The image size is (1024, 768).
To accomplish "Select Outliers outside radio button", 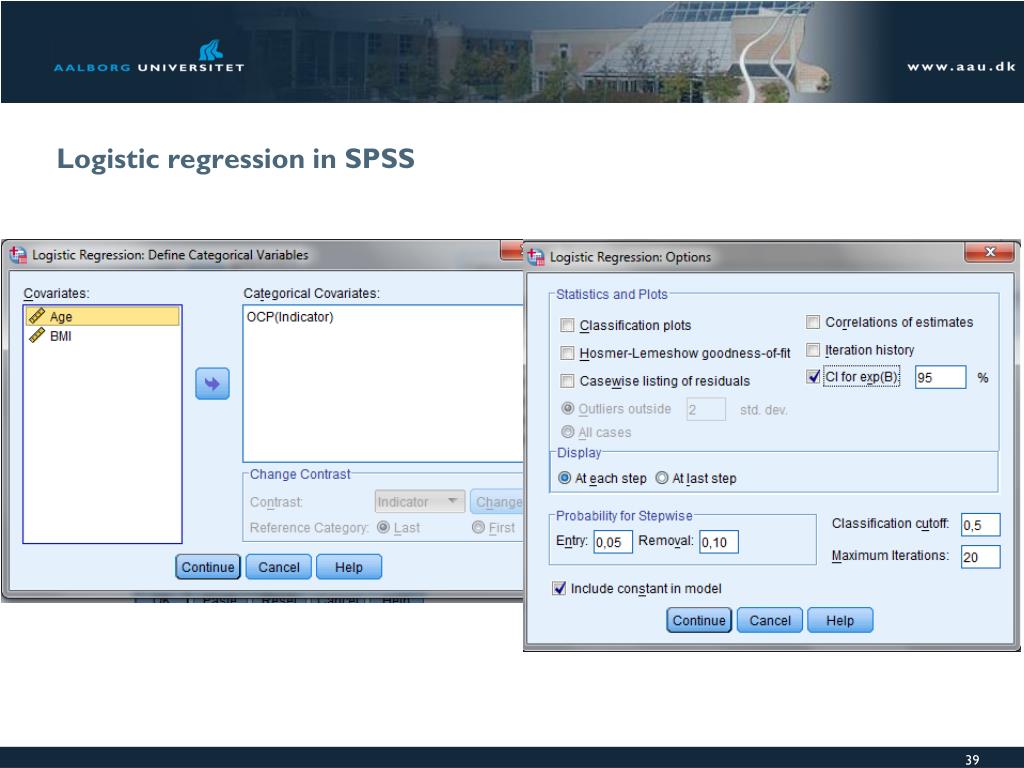I will coord(568,409).
